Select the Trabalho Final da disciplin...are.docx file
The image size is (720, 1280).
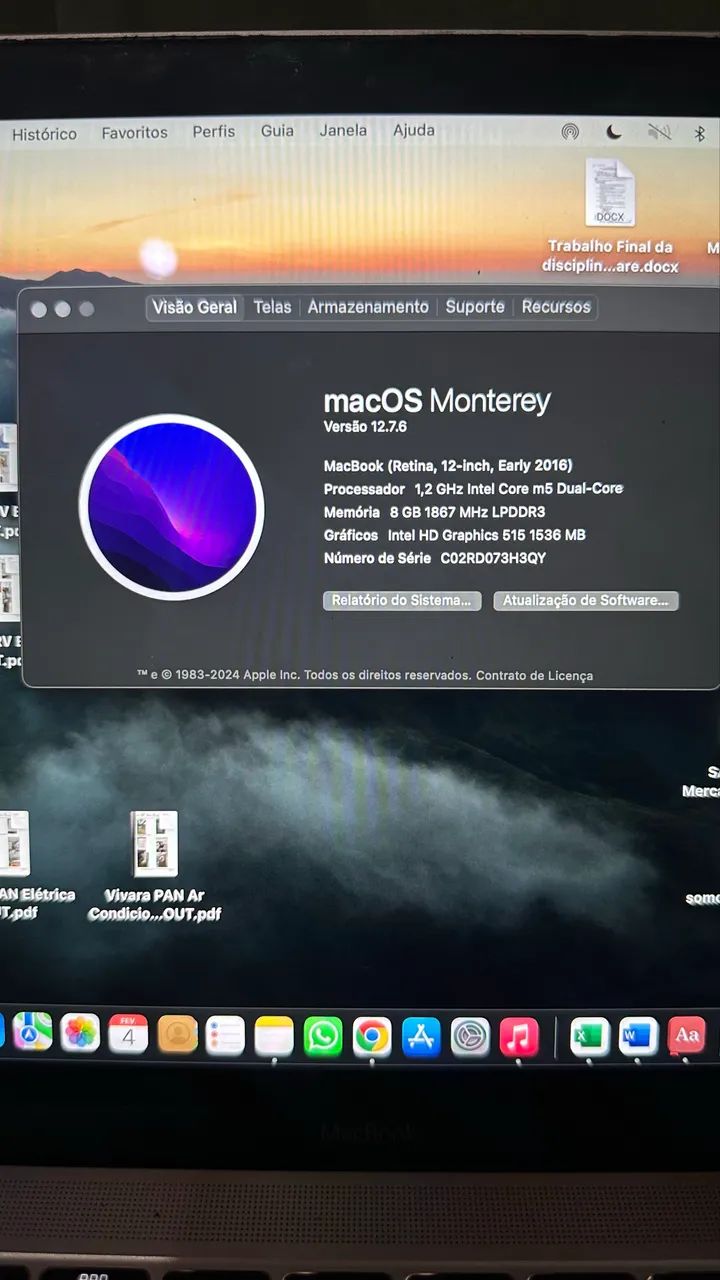(x=610, y=217)
